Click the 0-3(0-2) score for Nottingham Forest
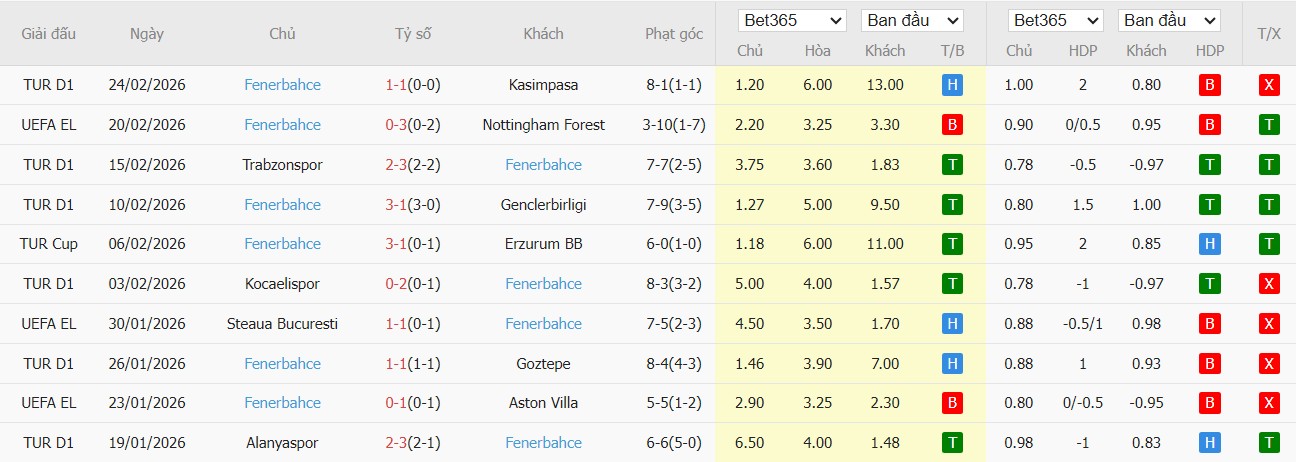The width and height of the screenshot is (1296, 462). click(x=413, y=125)
